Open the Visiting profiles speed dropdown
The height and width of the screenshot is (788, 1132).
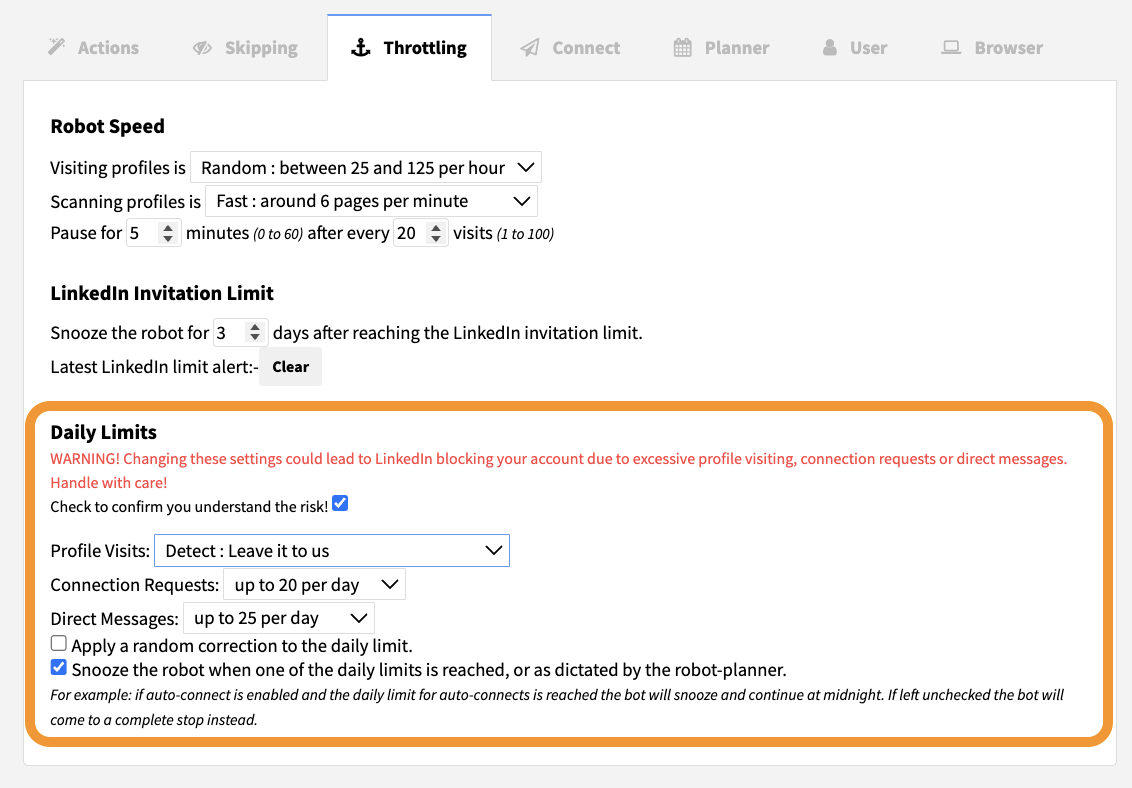point(366,167)
